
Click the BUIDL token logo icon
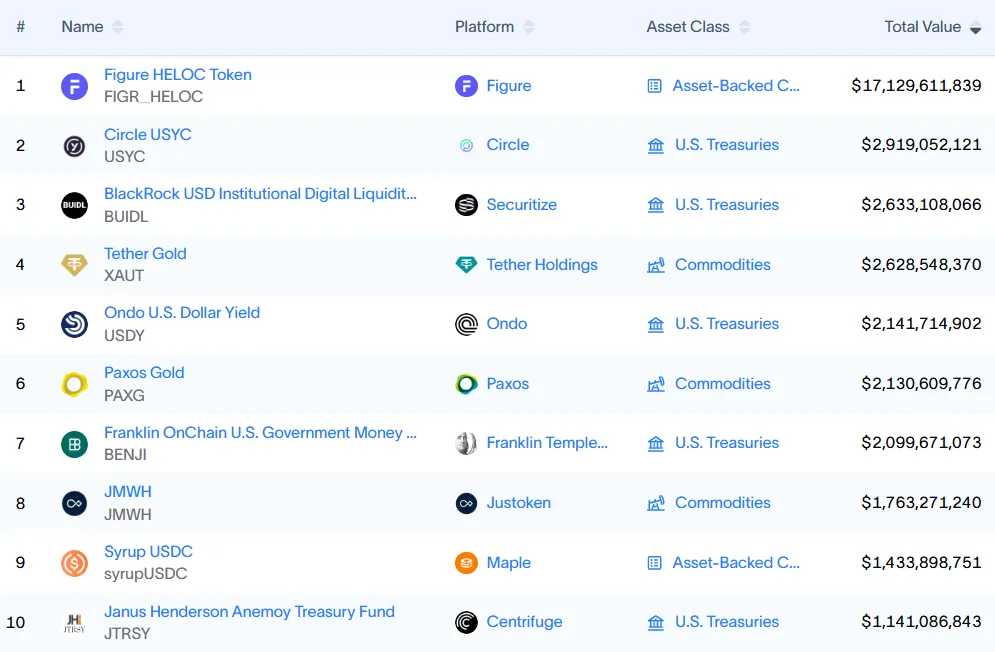pos(74,205)
